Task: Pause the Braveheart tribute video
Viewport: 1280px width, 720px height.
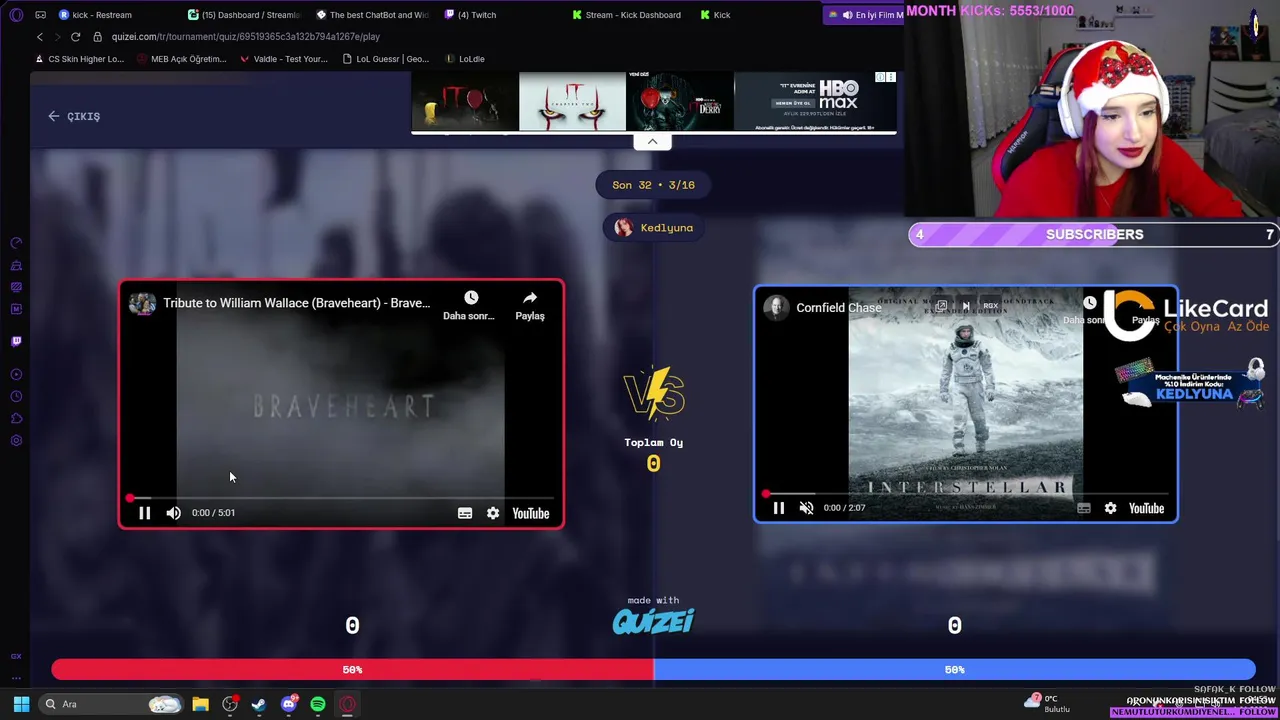Action: (144, 513)
